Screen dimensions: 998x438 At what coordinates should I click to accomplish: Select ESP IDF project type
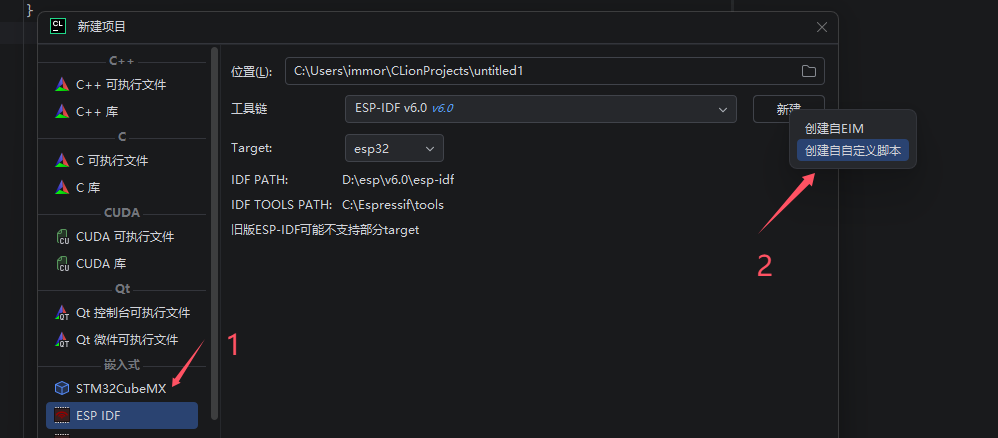click(122, 416)
